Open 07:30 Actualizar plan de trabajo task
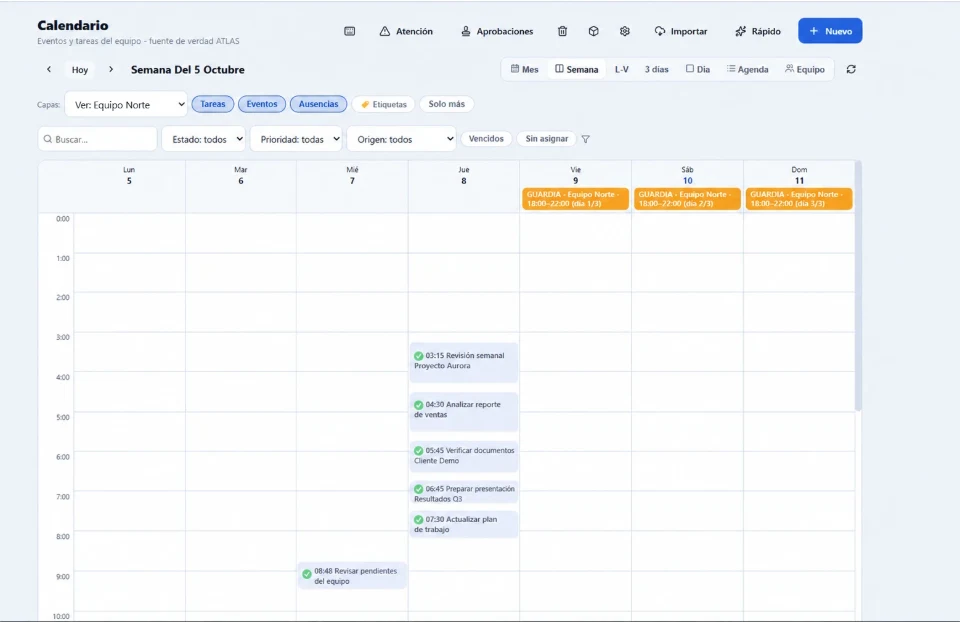 tap(463, 525)
